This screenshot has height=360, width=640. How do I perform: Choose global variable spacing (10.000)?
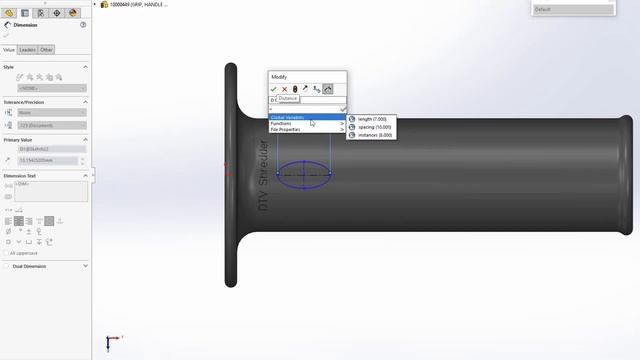[x=371, y=127]
